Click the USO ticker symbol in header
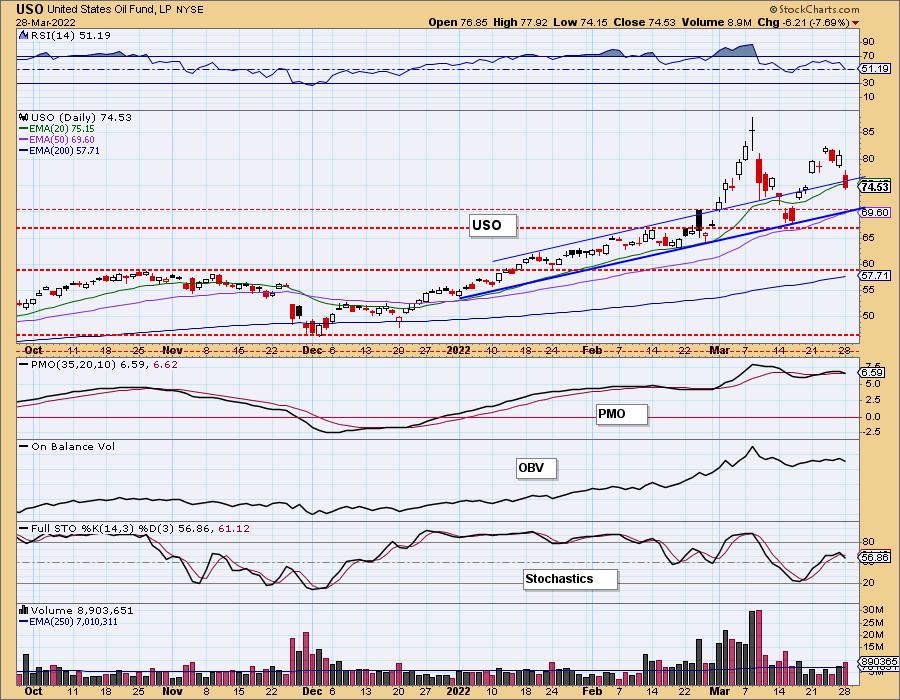This screenshot has width=900, height=700. tap(30, 9)
